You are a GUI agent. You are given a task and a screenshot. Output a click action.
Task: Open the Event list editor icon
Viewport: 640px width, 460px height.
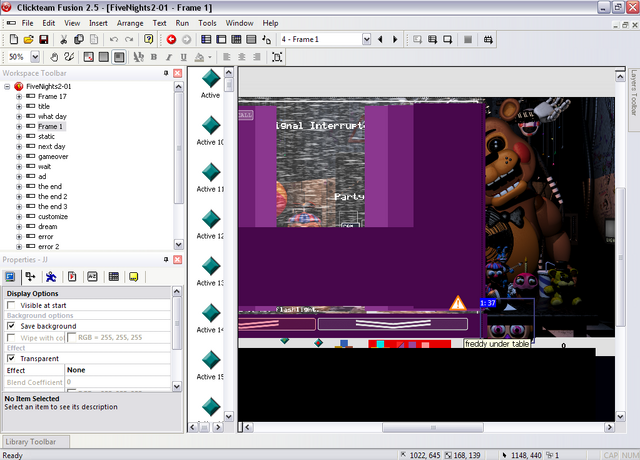[251, 39]
